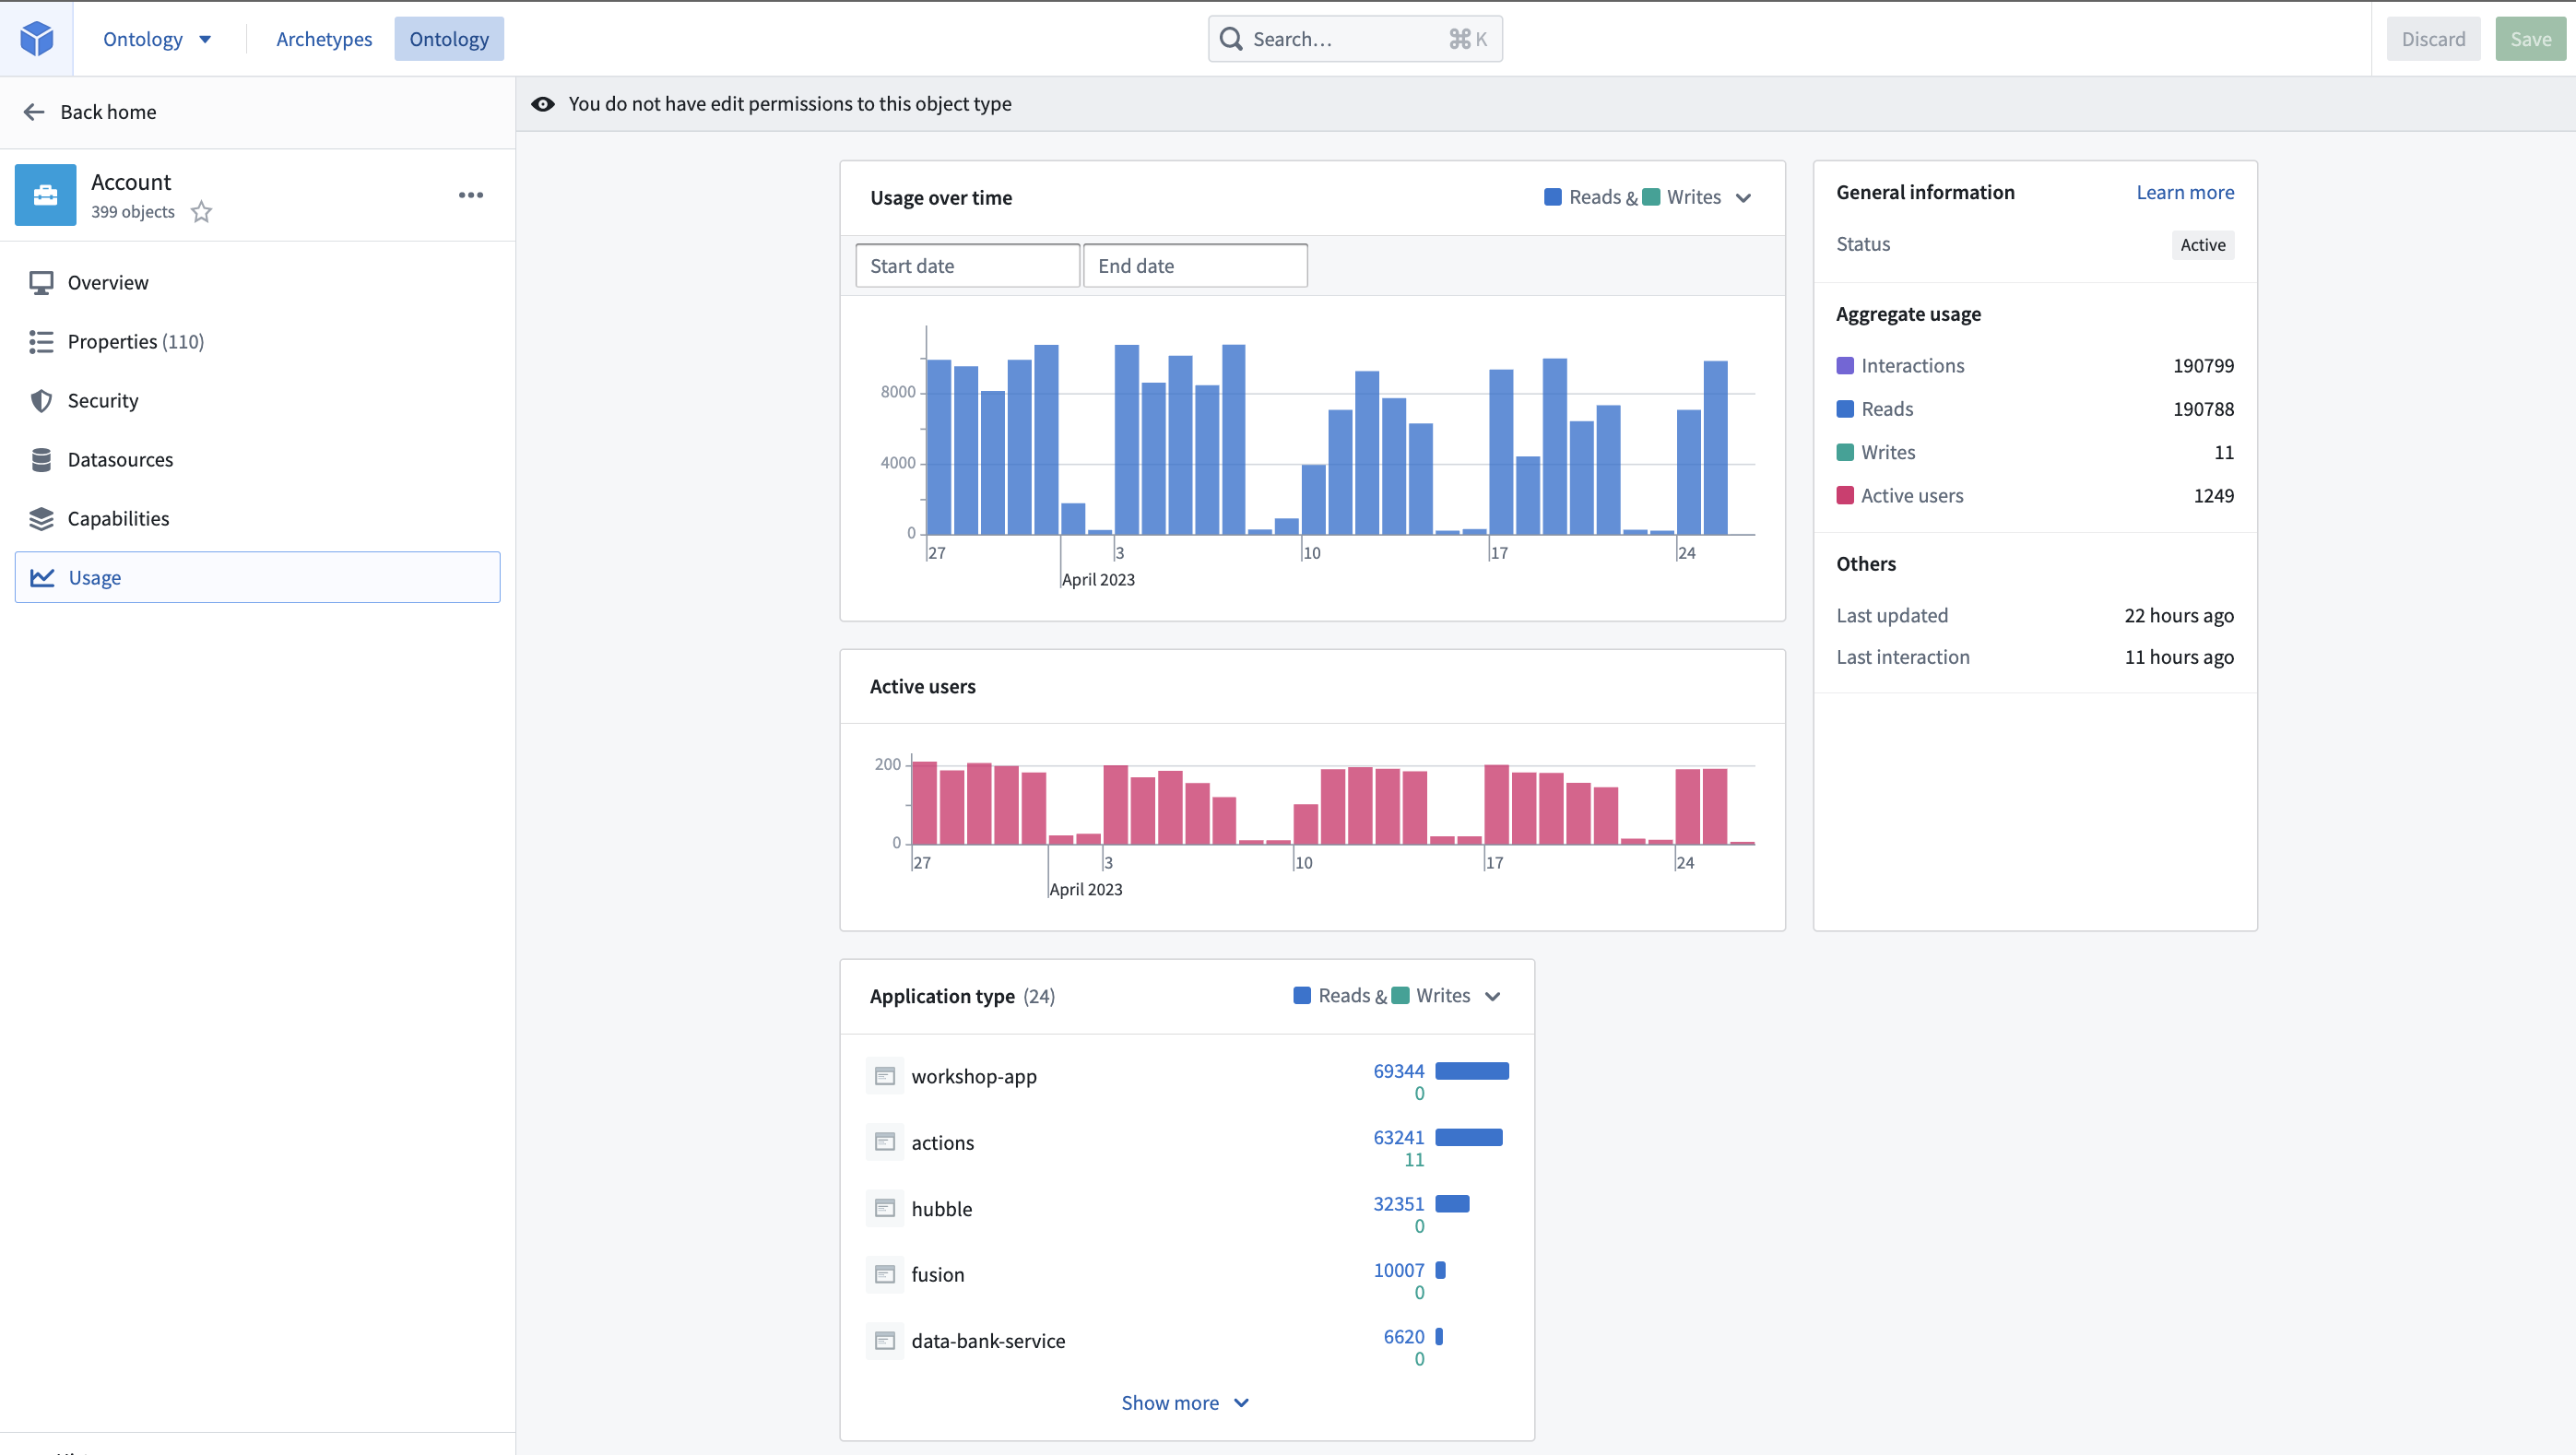Image resolution: width=2576 pixels, height=1455 pixels.
Task: Open Properties (110) section
Action: [258, 342]
